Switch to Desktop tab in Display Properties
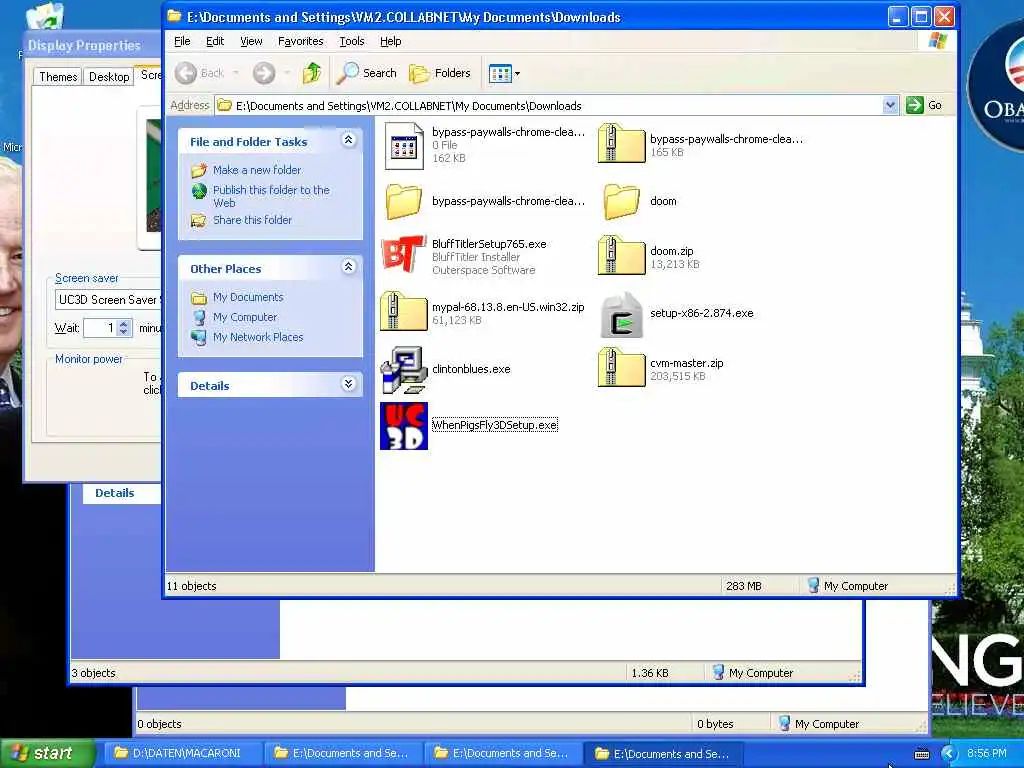This screenshot has height=768, width=1024. pos(108,76)
